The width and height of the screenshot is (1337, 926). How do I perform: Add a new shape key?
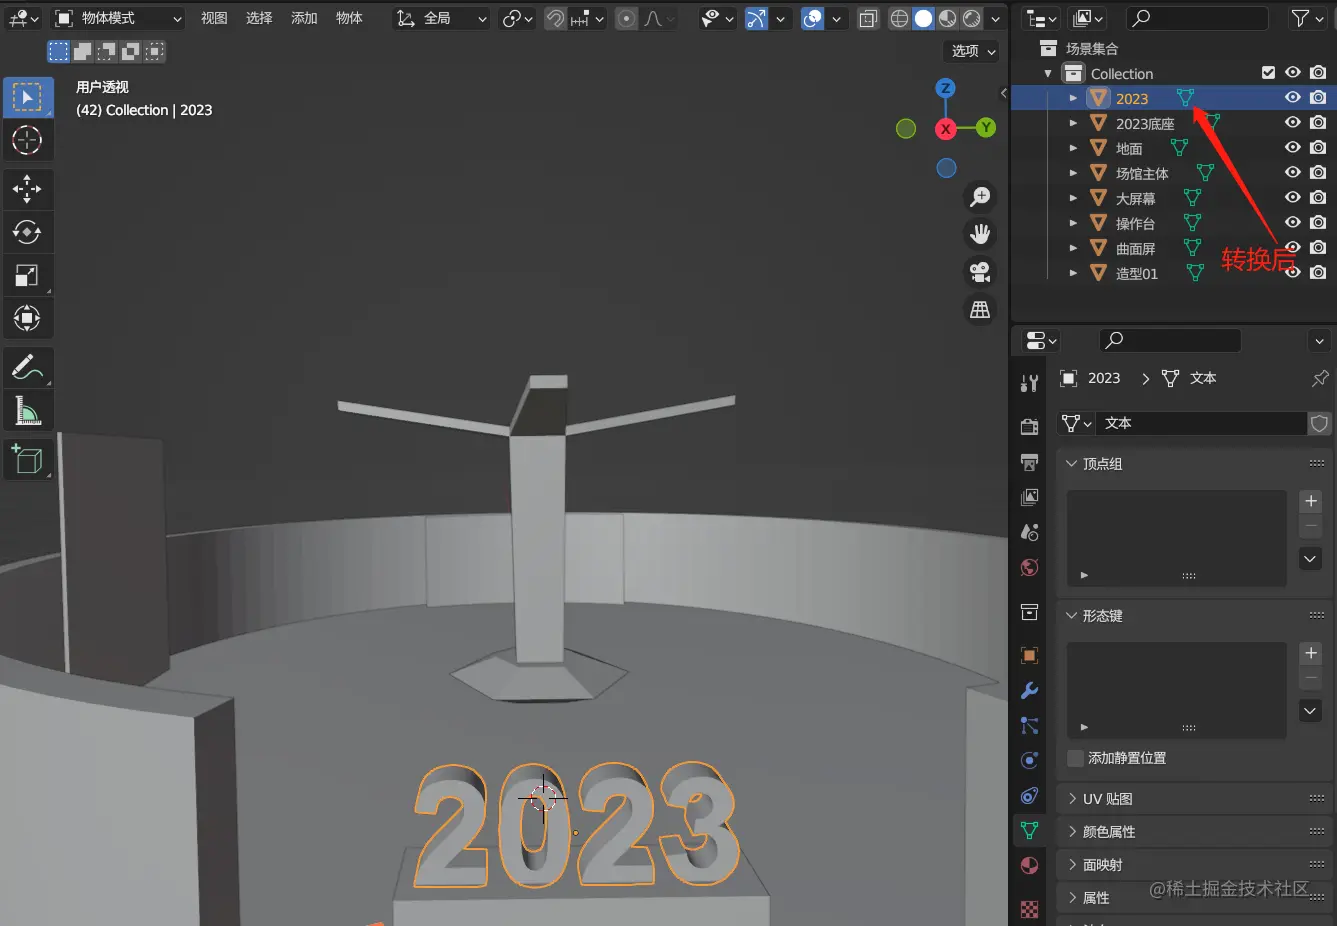[1311, 653]
